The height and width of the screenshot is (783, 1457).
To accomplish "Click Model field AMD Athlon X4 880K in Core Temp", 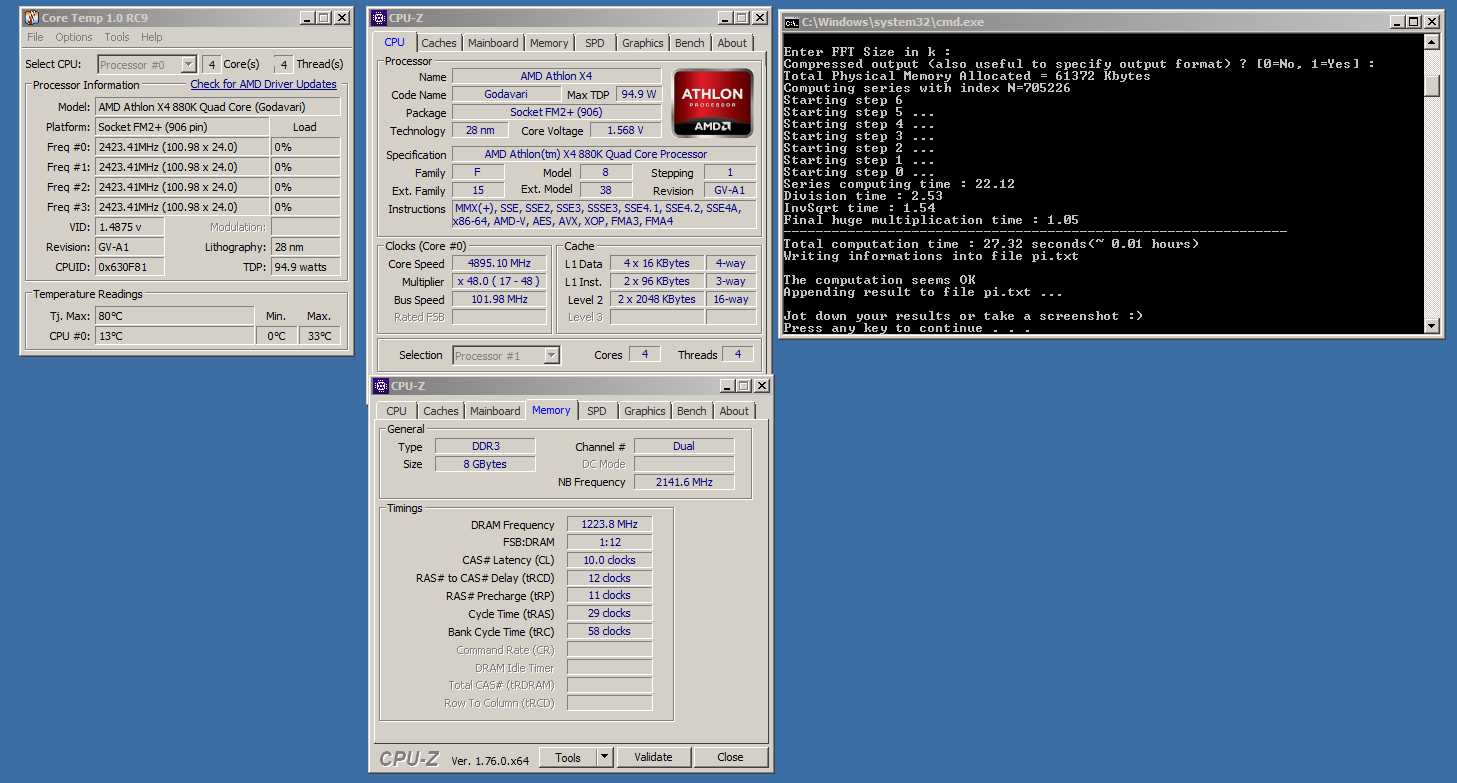I will click(x=217, y=107).
